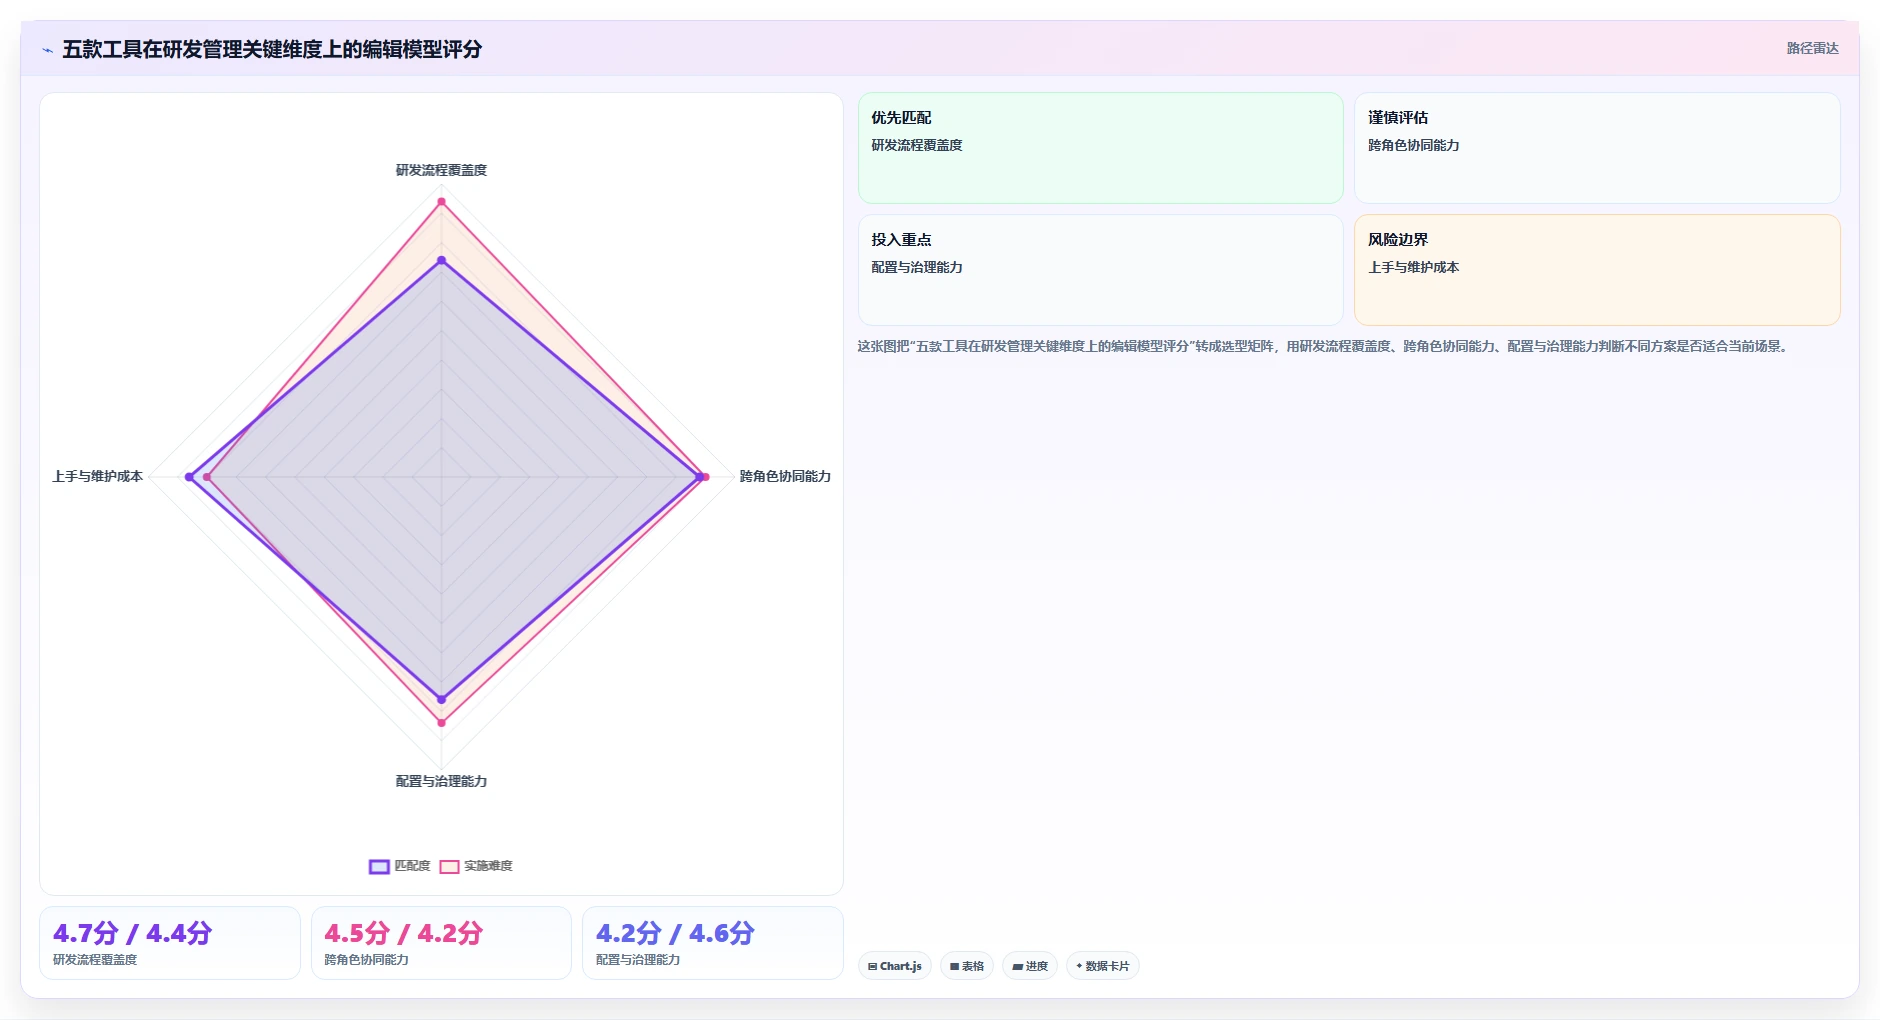Open the 风险边界 card
The image size is (1880, 1020).
tap(1597, 270)
